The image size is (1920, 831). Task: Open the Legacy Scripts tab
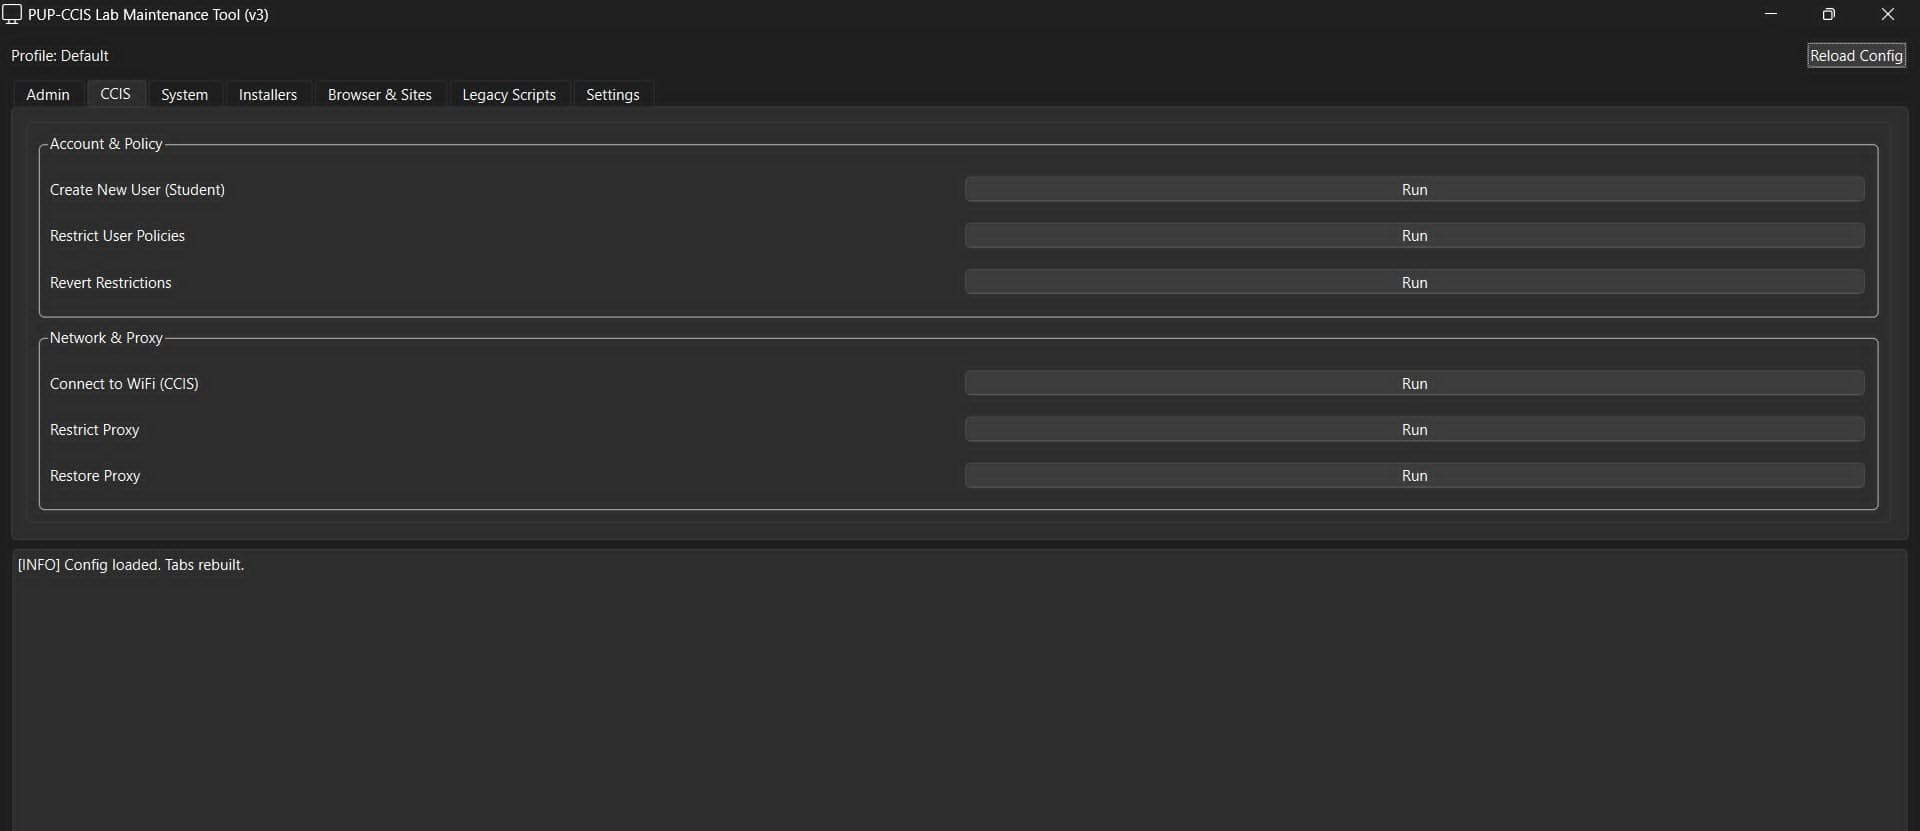509,94
